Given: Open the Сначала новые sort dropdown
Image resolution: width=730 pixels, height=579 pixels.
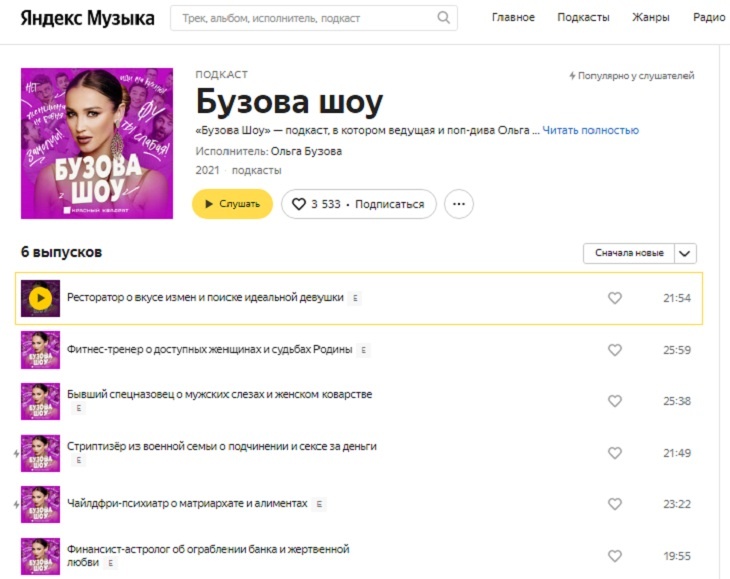Looking at the screenshot, I should (629, 253).
